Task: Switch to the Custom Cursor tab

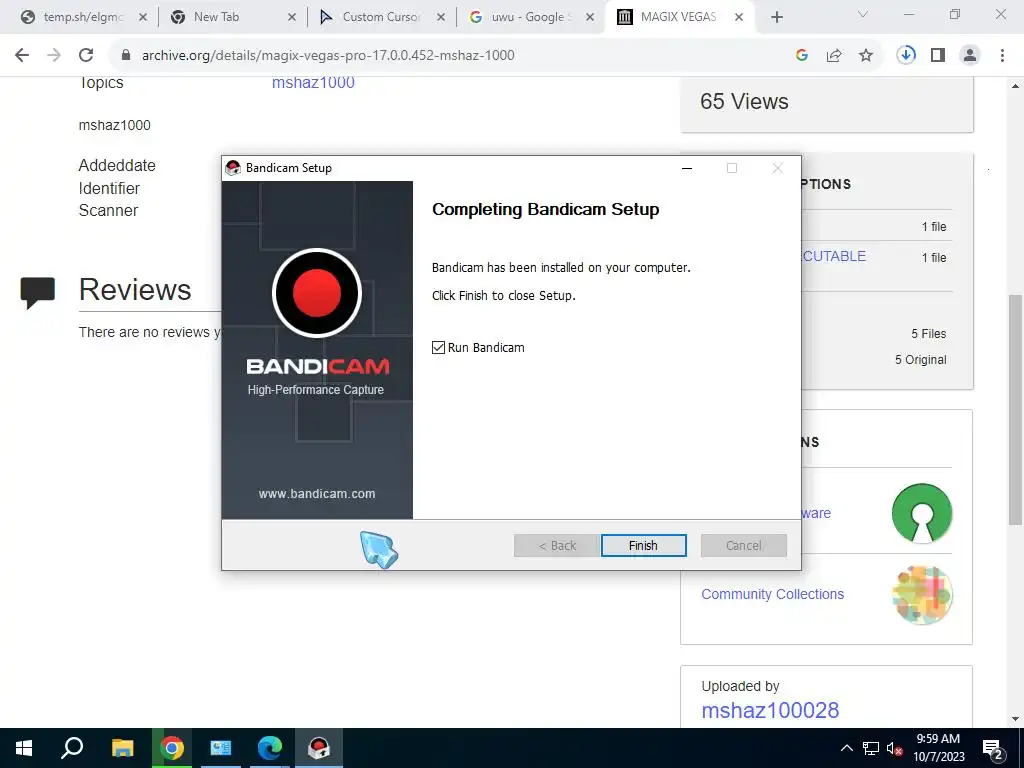Action: click(382, 17)
